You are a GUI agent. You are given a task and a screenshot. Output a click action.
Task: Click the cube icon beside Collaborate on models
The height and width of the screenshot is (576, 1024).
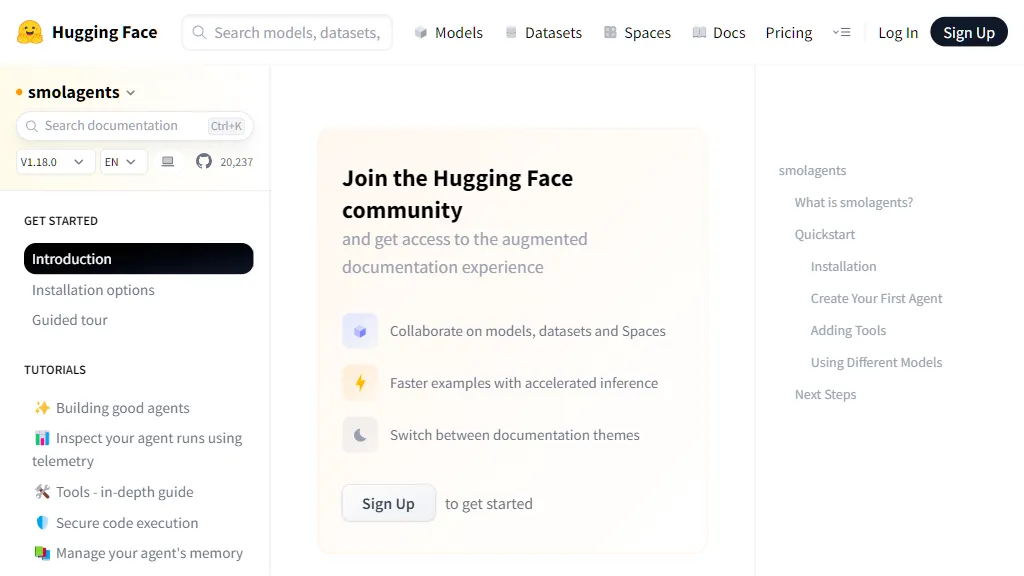point(360,331)
